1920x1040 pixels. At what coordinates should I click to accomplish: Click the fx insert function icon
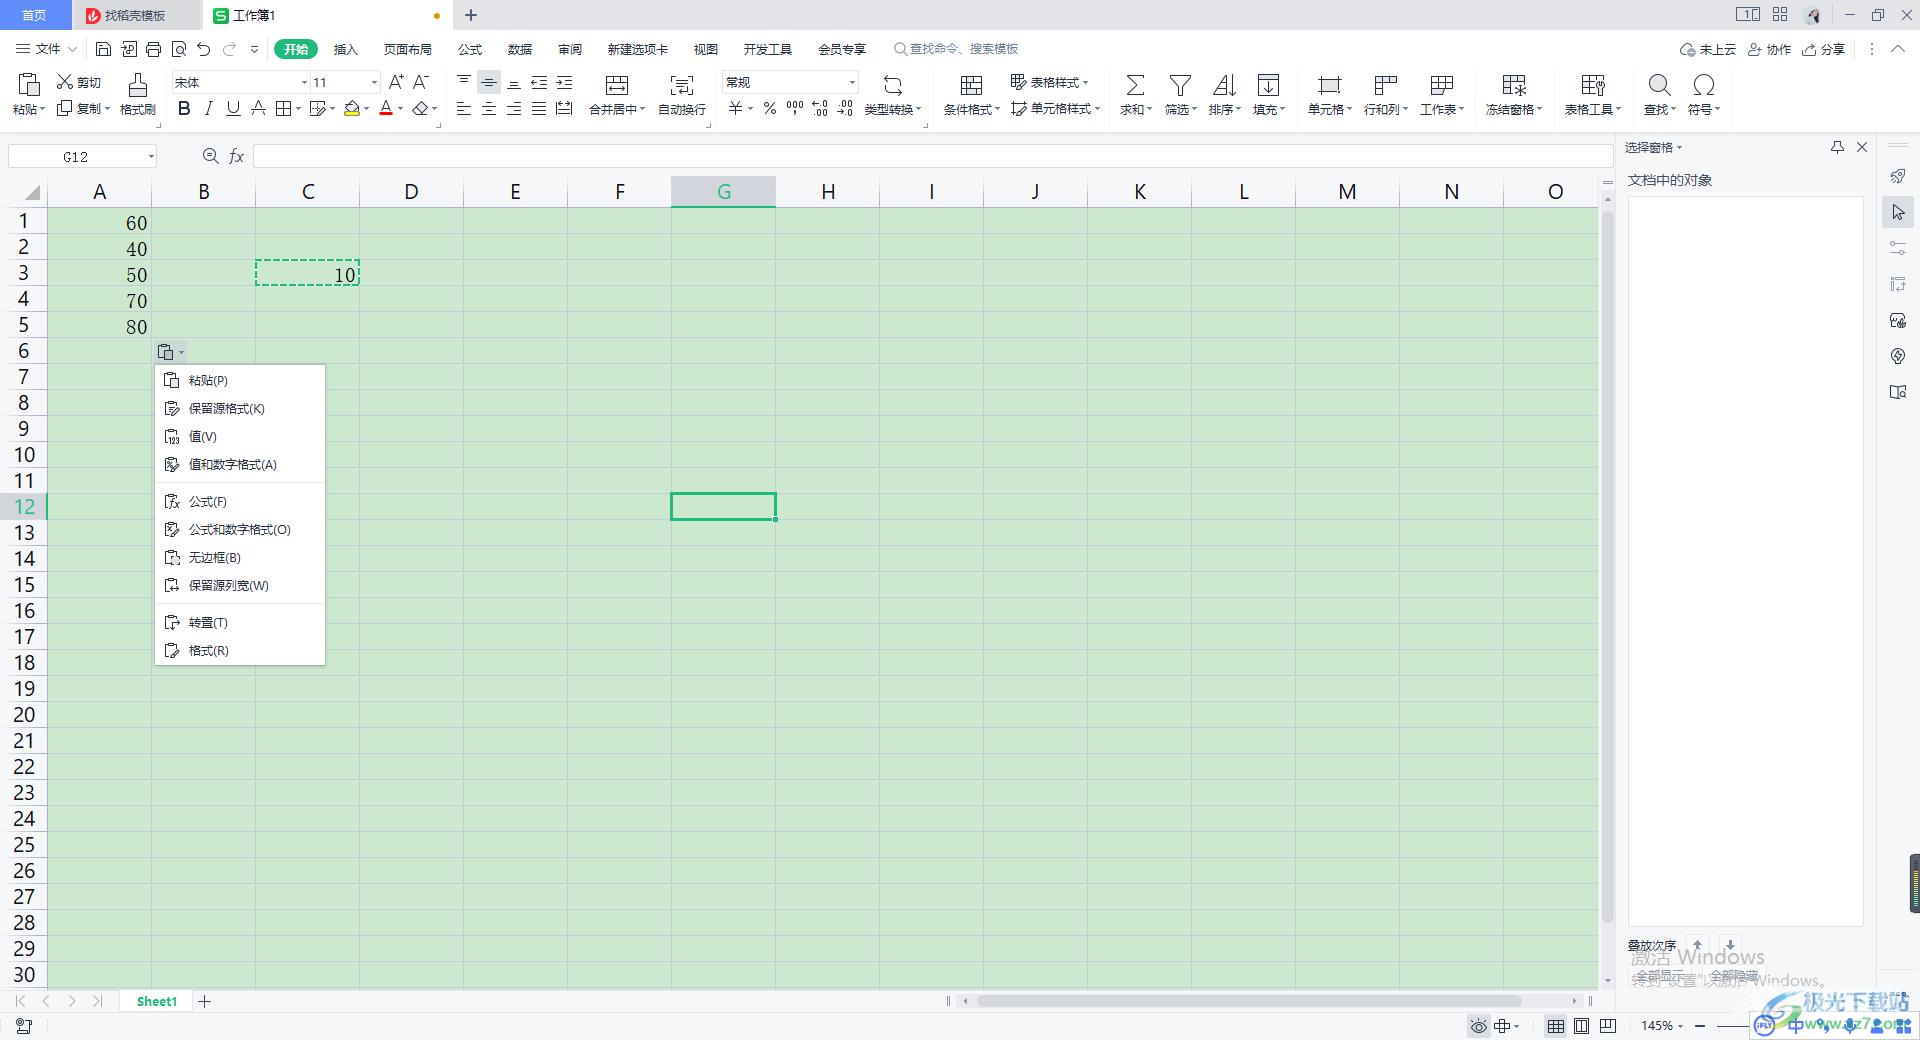click(237, 156)
